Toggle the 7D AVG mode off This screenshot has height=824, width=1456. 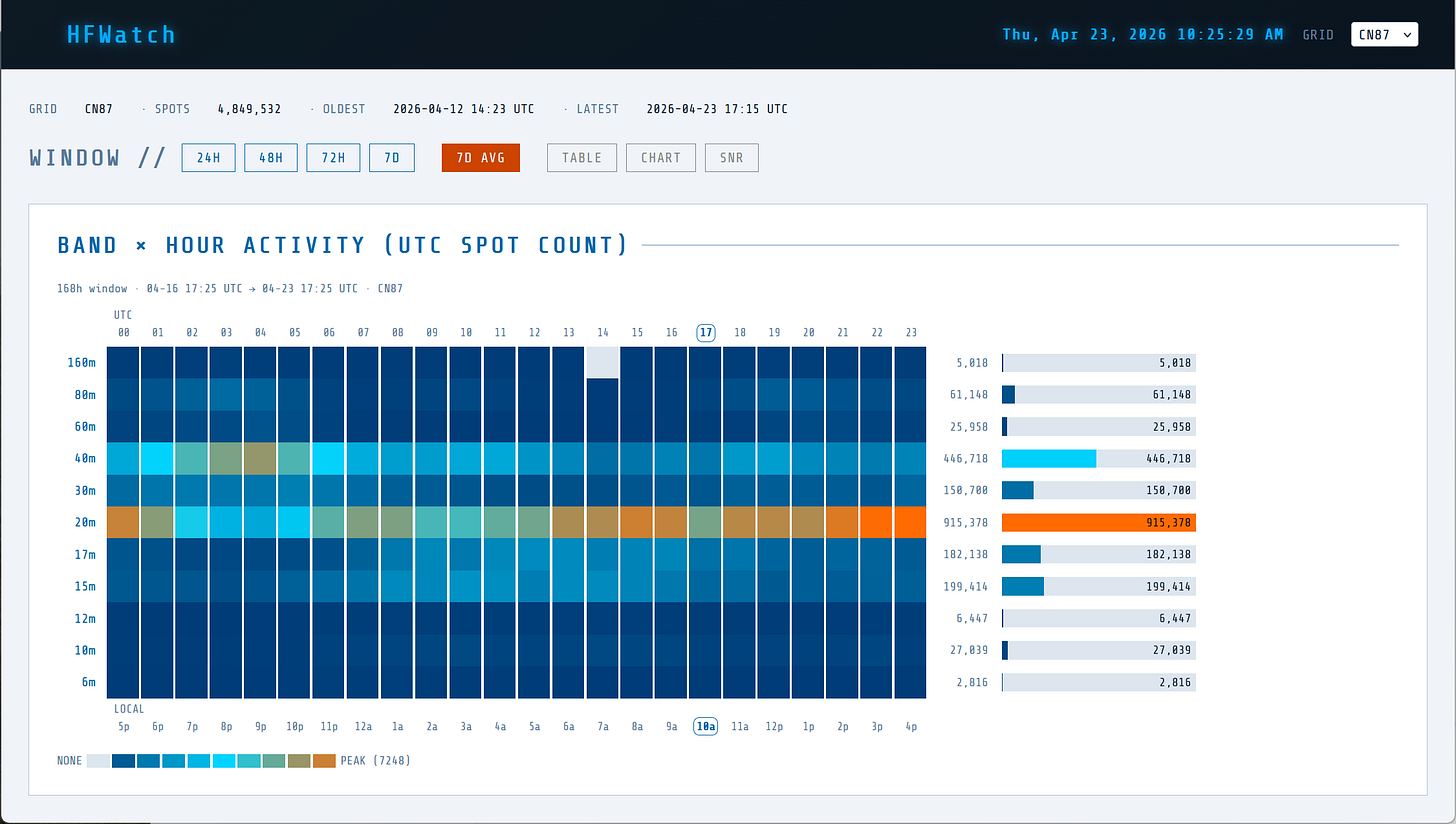point(480,157)
